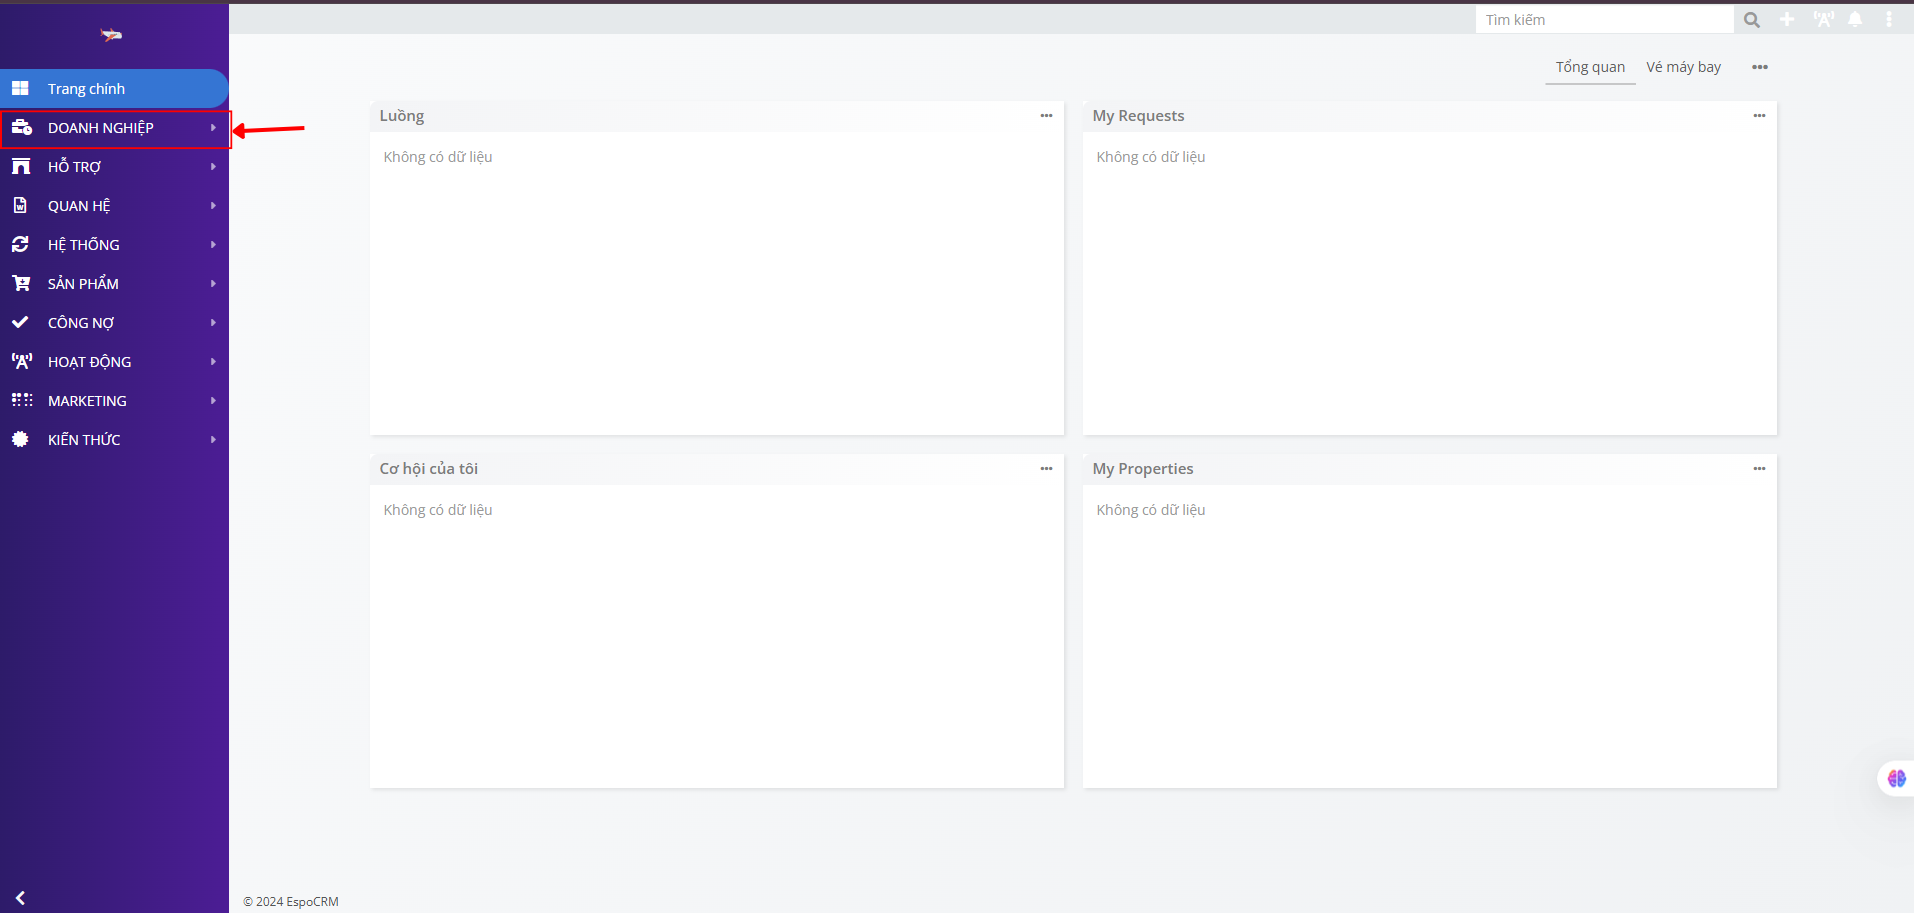Click the plus quick-create icon
Image resolution: width=1914 pixels, height=913 pixels.
coord(1787,20)
